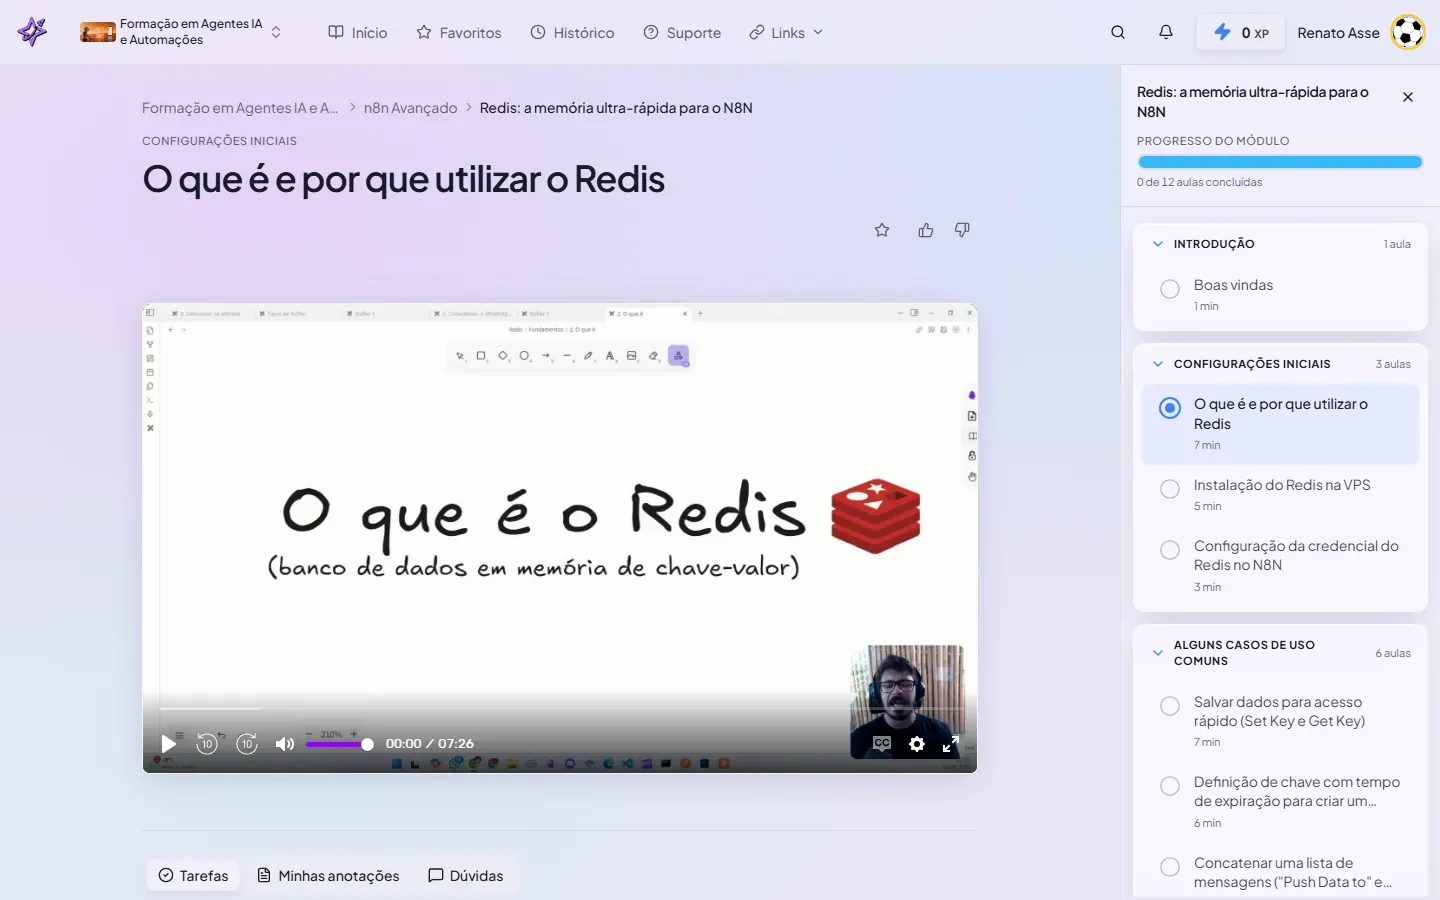
Task: Open Configuração da credencial do Redis lesson
Action: pos(1296,555)
